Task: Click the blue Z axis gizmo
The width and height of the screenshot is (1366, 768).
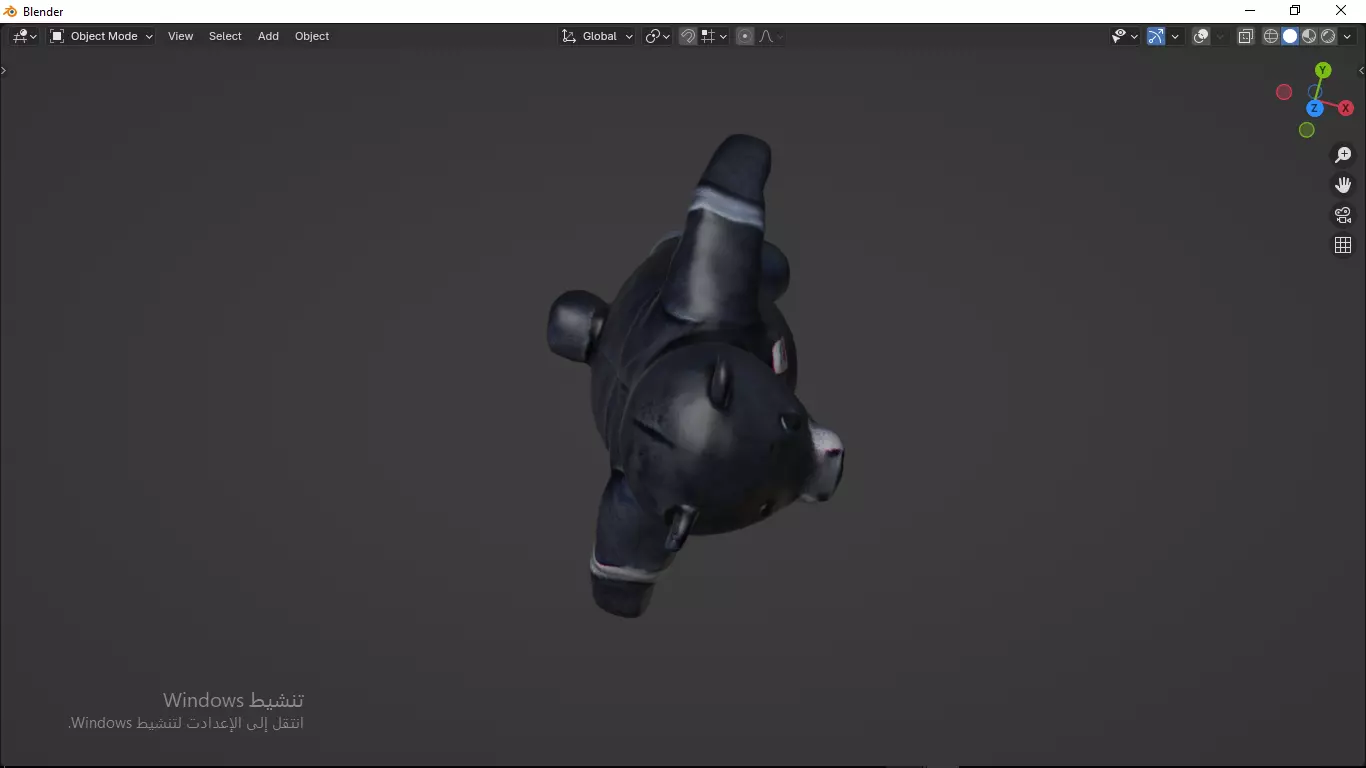Action: (x=1315, y=108)
